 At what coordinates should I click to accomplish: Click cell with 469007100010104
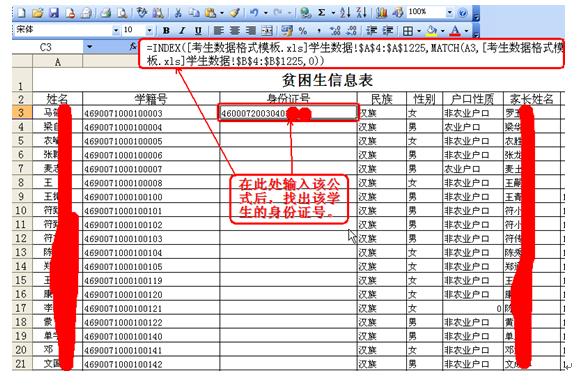(x=151, y=252)
